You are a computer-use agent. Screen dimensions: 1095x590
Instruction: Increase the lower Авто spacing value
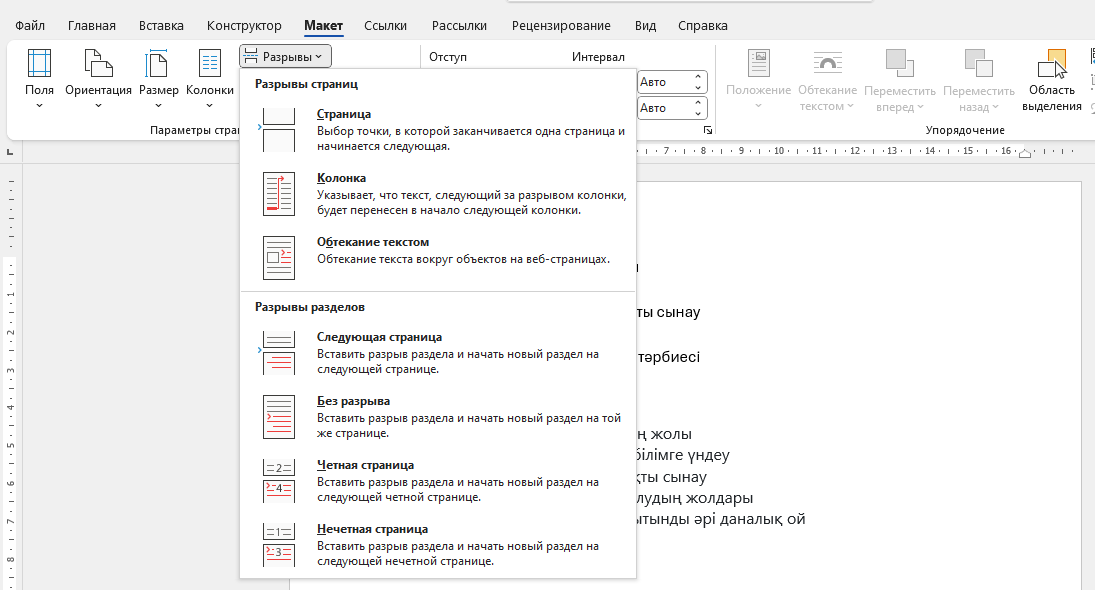coord(698,103)
